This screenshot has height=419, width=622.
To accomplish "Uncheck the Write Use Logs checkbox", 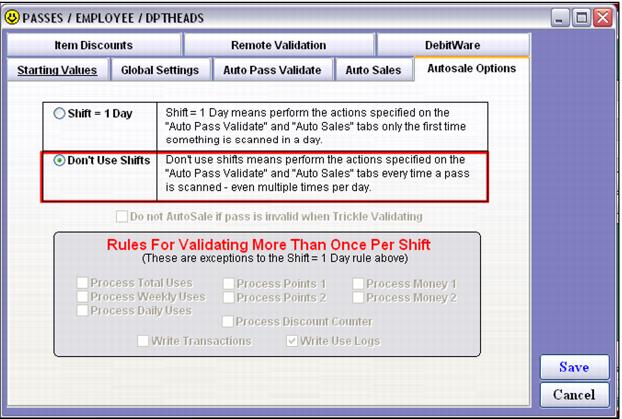I will (x=292, y=341).
